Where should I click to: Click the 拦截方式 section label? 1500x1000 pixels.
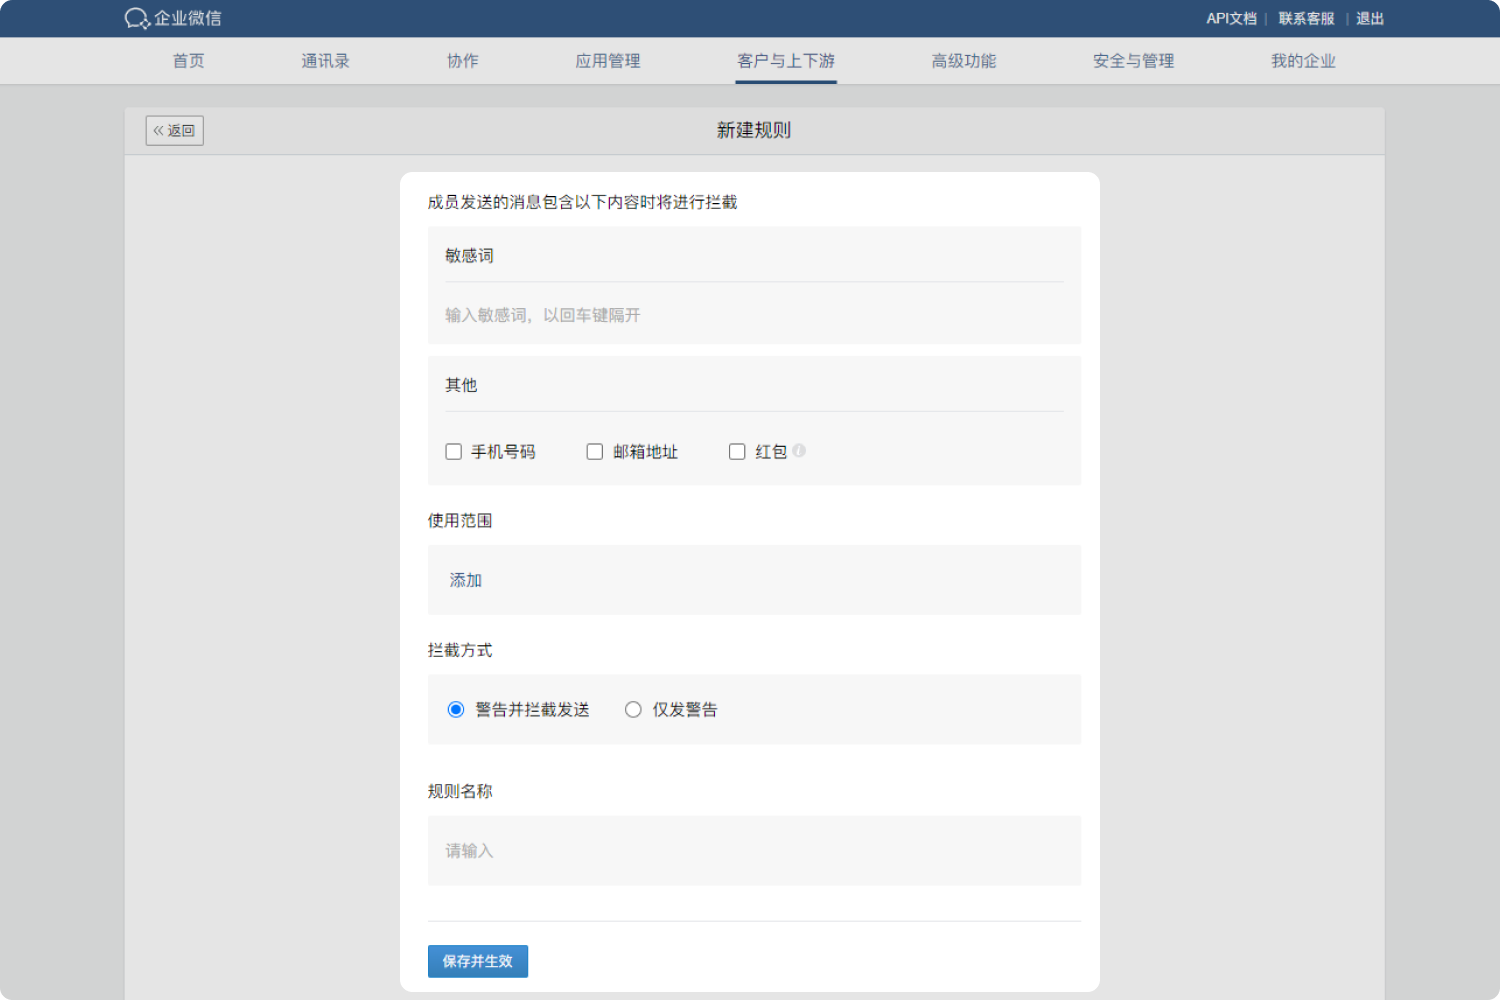tap(460, 650)
